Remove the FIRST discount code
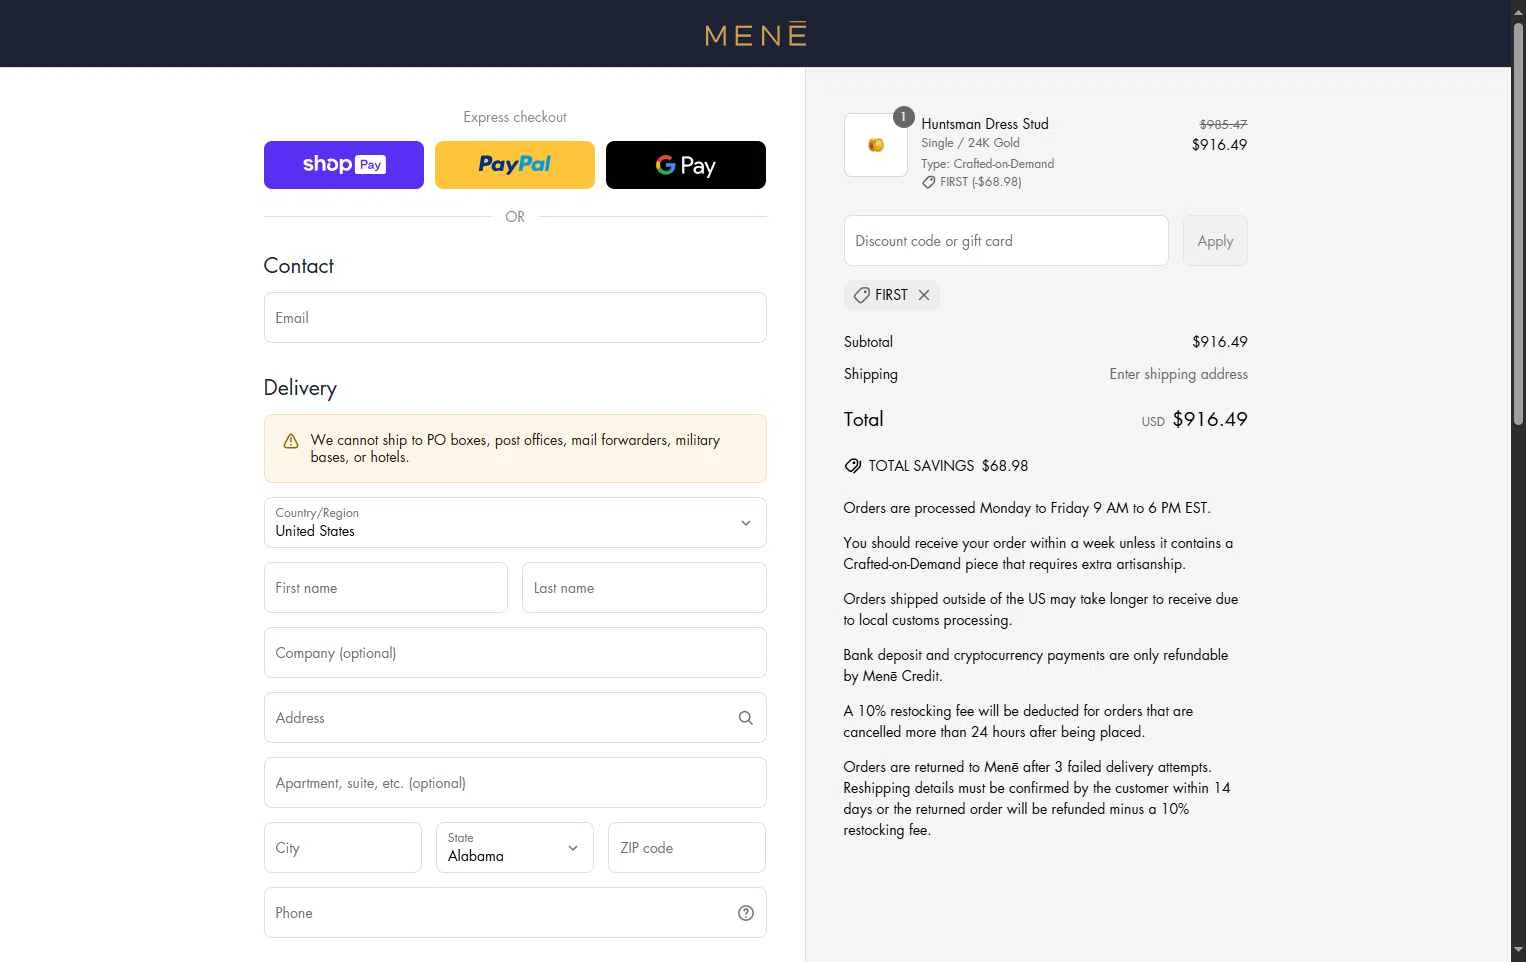Viewport: 1526px width, 962px height. pyautogui.click(x=924, y=295)
